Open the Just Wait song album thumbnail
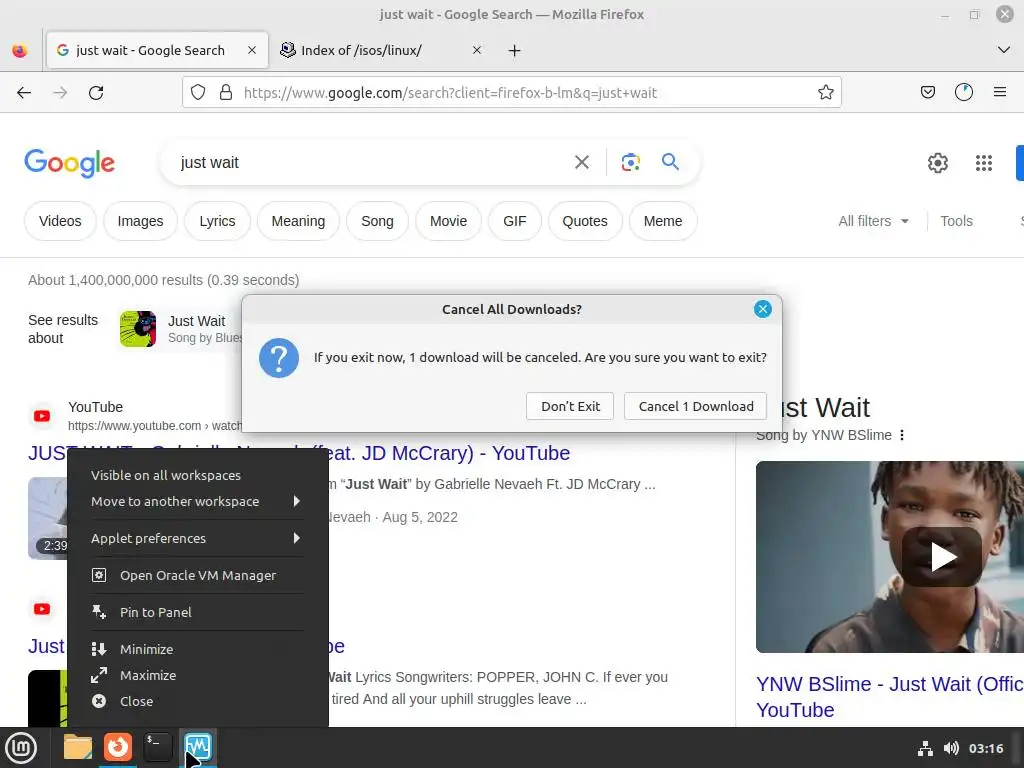The width and height of the screenshot is (1024, 768). (138, 328)
